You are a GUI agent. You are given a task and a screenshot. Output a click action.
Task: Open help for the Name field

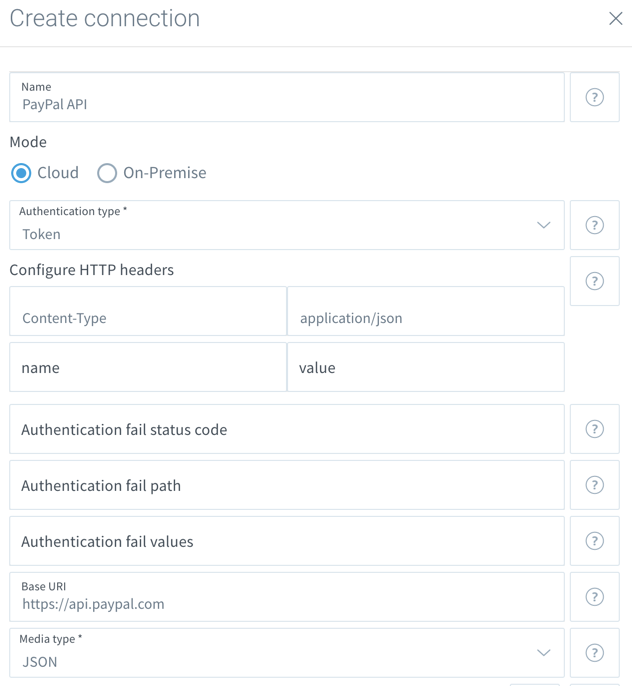coord(595,97)
